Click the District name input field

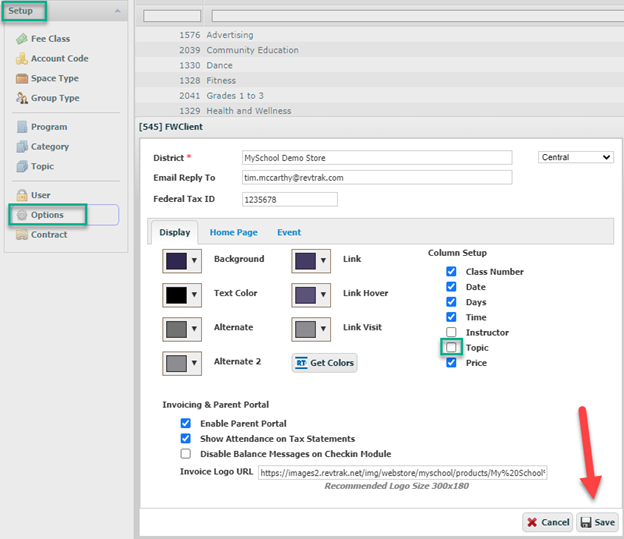click(x=377, y=158)
